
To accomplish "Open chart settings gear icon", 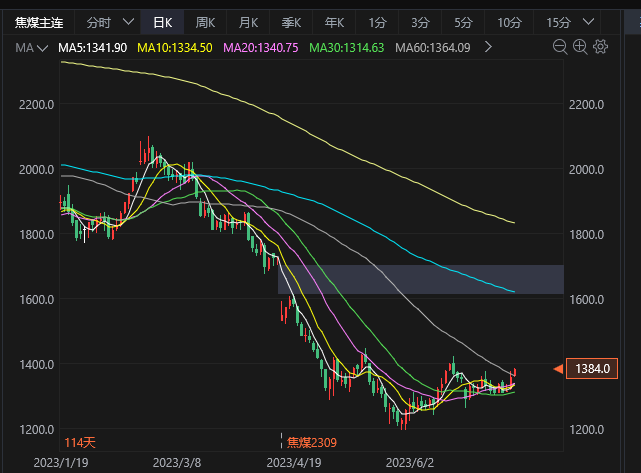I will [x=600, y=46].
